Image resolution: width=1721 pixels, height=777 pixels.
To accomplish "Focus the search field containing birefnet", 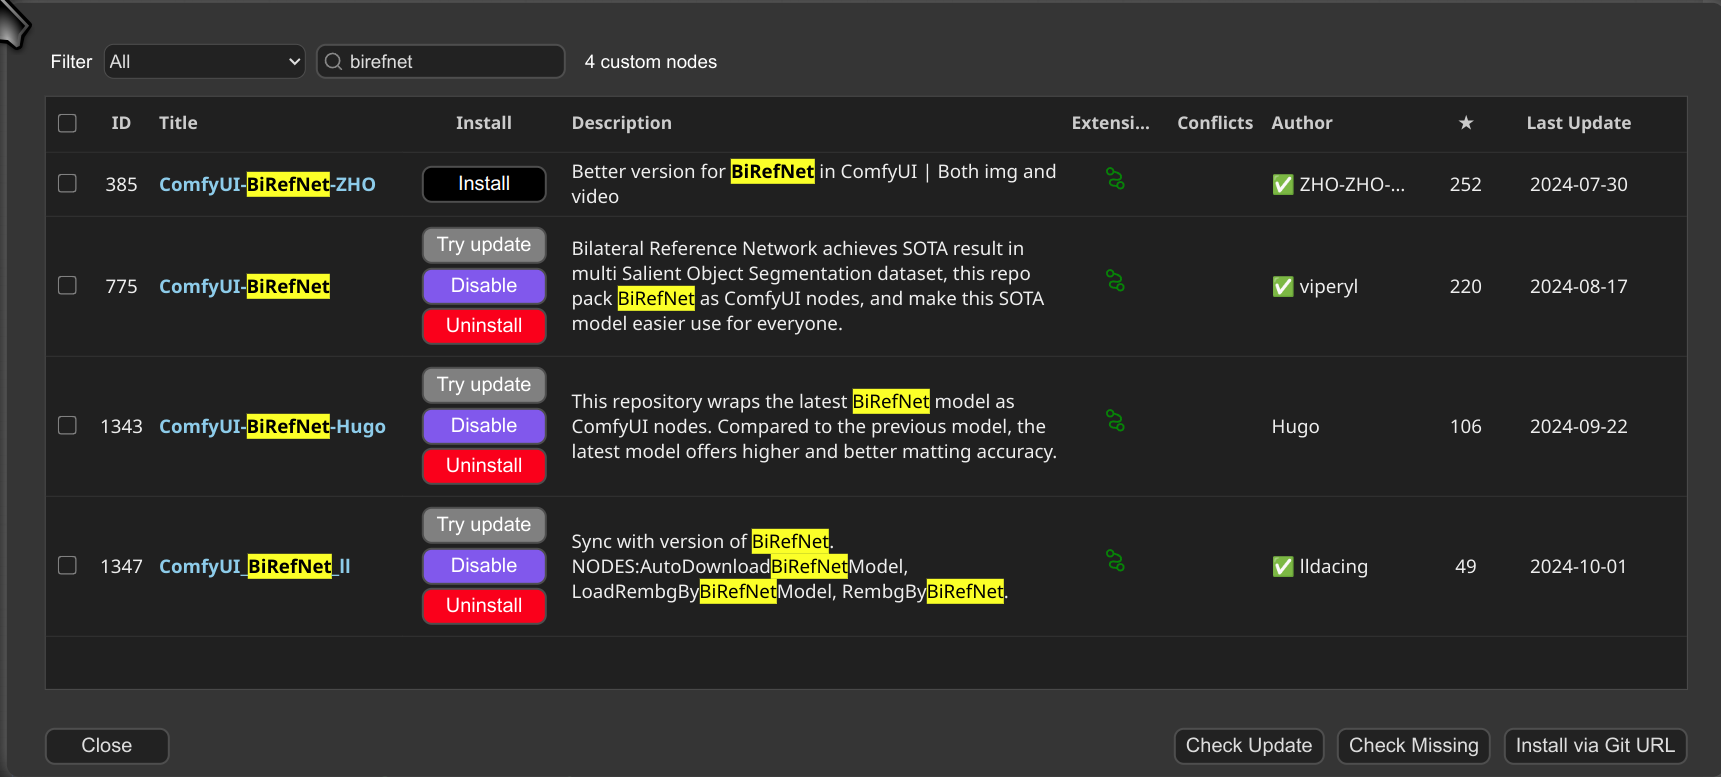I will [452, 62].
